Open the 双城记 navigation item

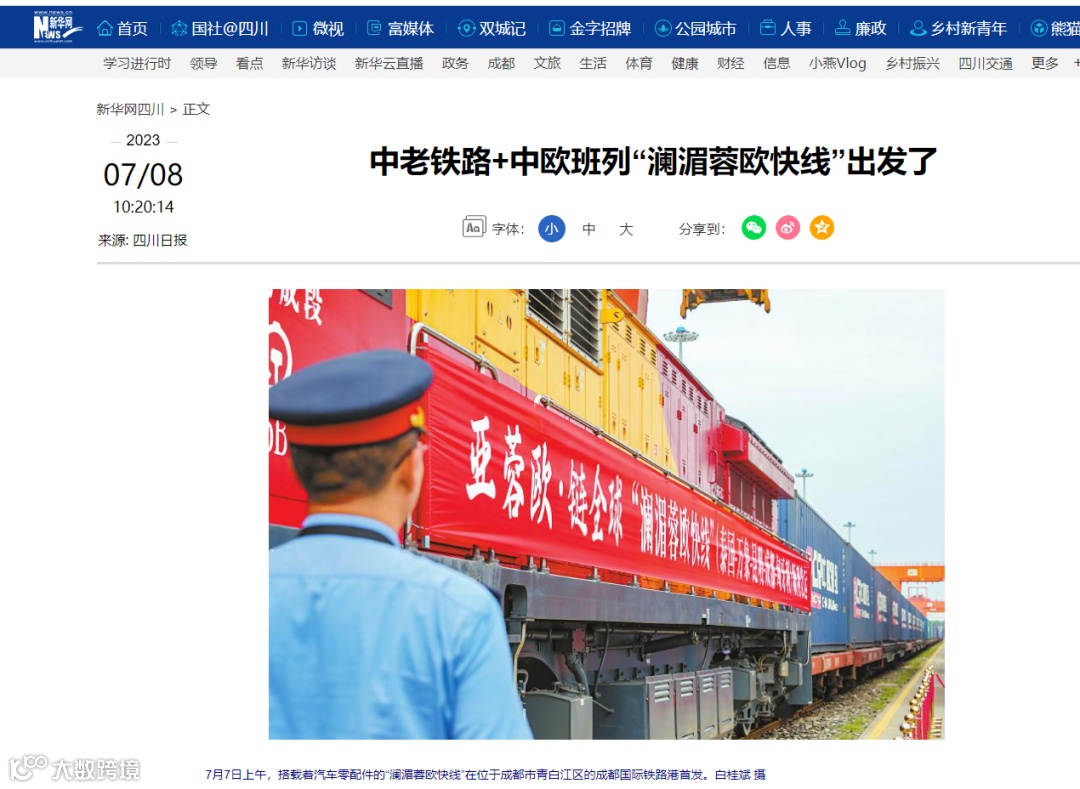(x=492, y=28)
